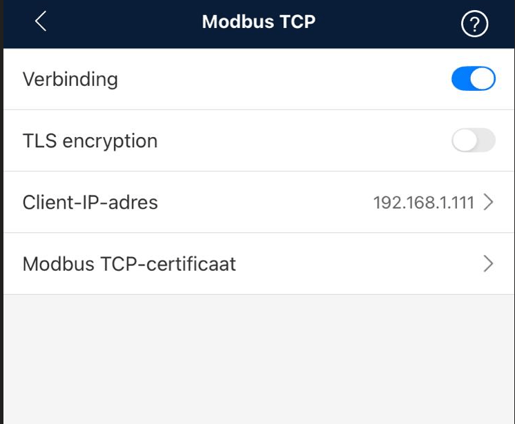Image resolution: width=515 pixels, height=424 pixels.
Task: Click the empty gray area below the list
Action: [259, 359]
